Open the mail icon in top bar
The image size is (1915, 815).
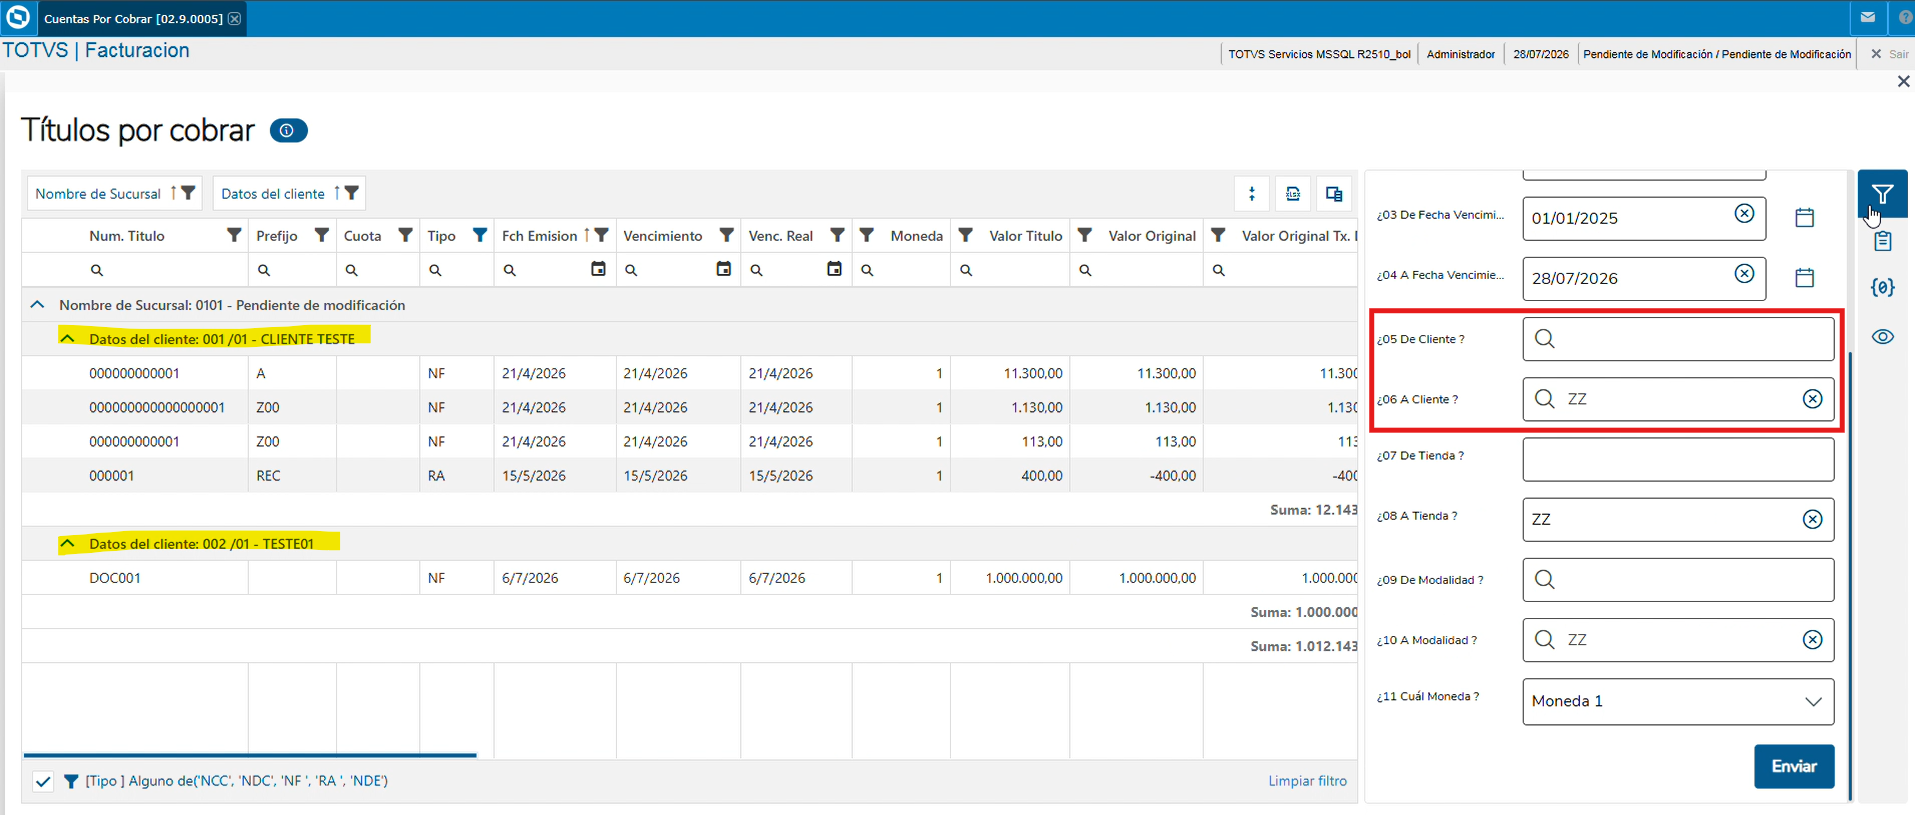(x=1867, y=17)
